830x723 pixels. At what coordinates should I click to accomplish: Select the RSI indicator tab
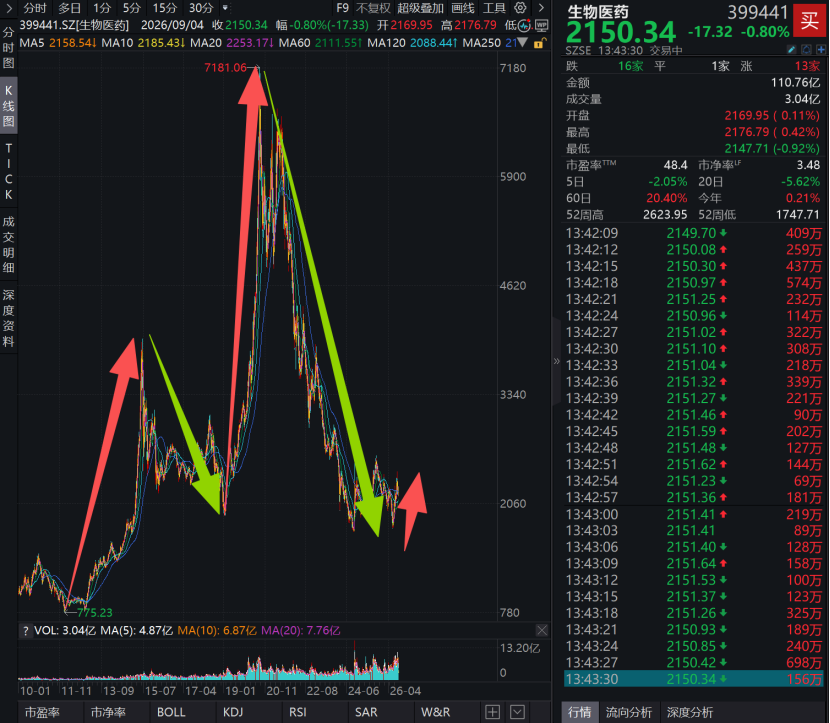pyautogui.click(x=298, y=712)
